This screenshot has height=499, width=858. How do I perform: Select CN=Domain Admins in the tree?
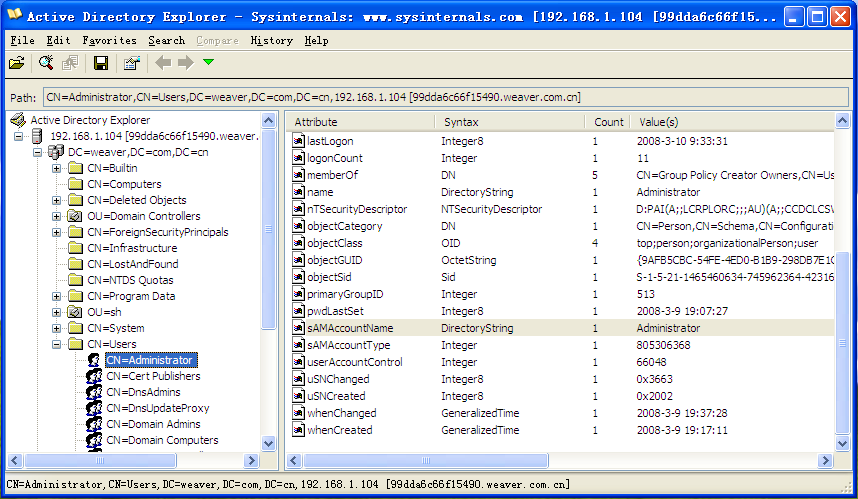click(x=153, y=424)
